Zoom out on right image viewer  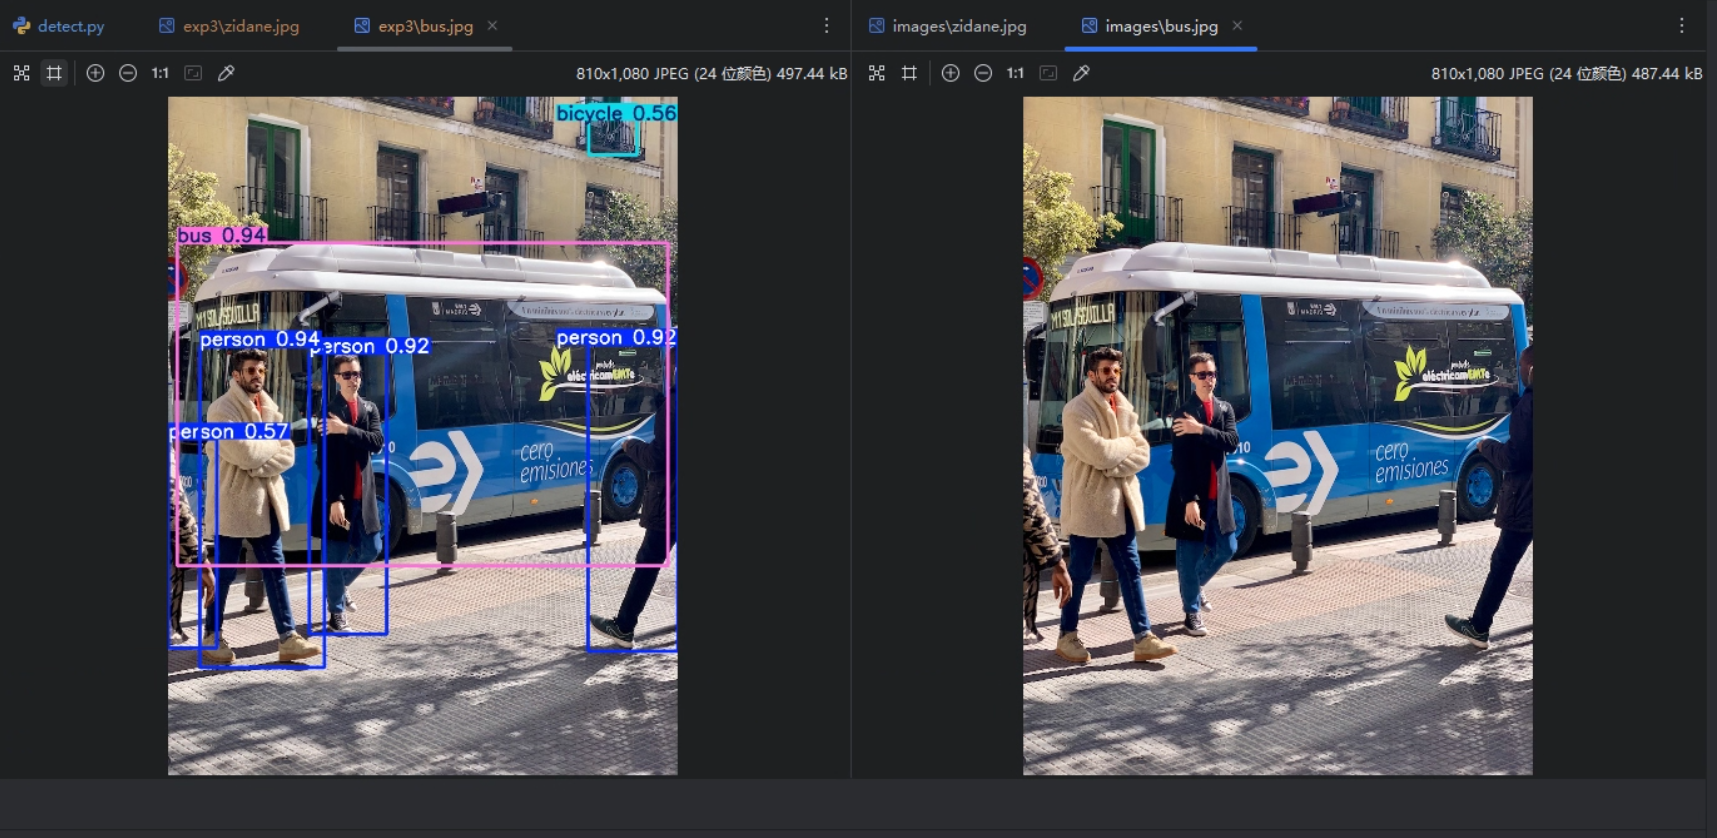(x=983, y=73)
